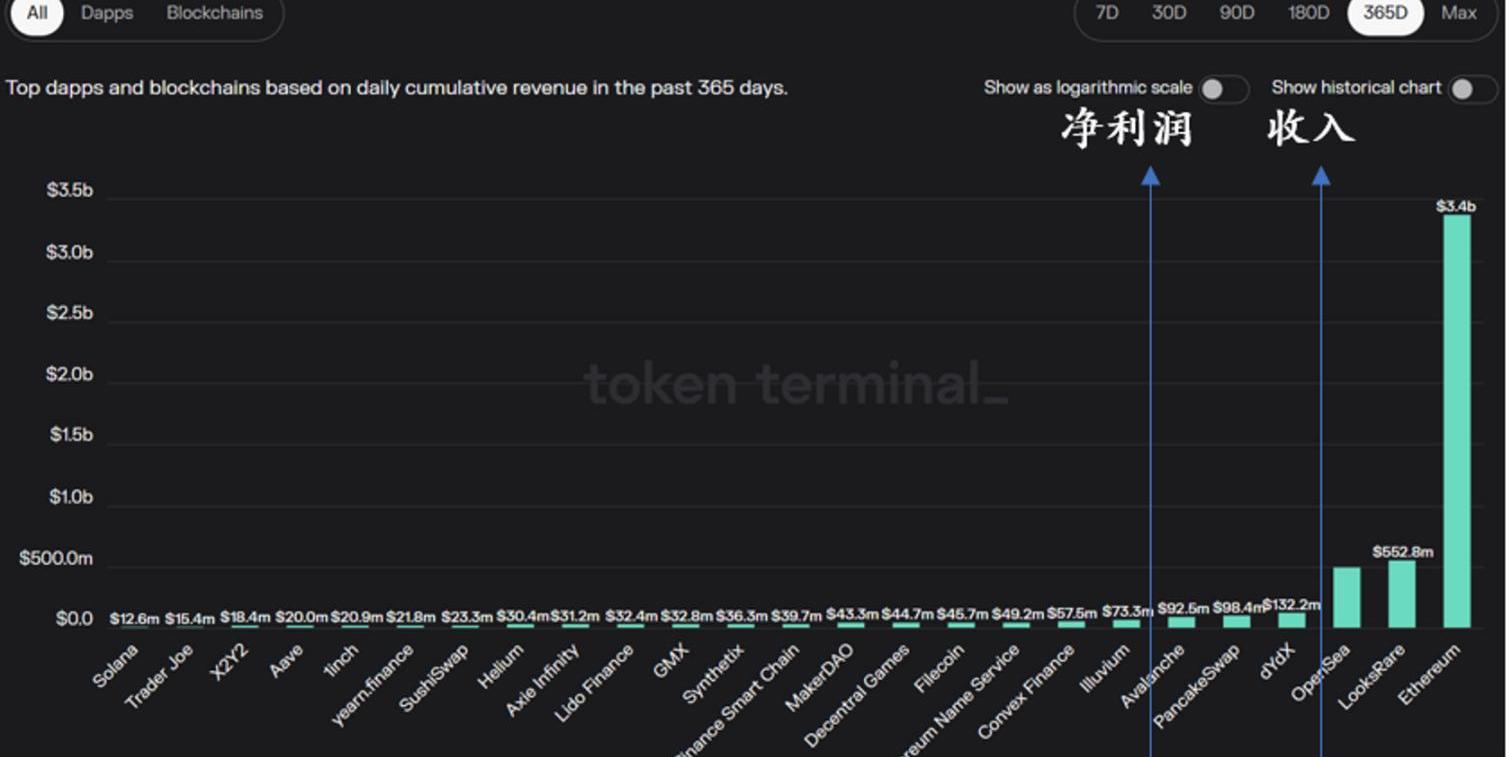The image size is (1512, 757).
Task: Click the $92.5m value label
Action: click(x=1183, y=608)
